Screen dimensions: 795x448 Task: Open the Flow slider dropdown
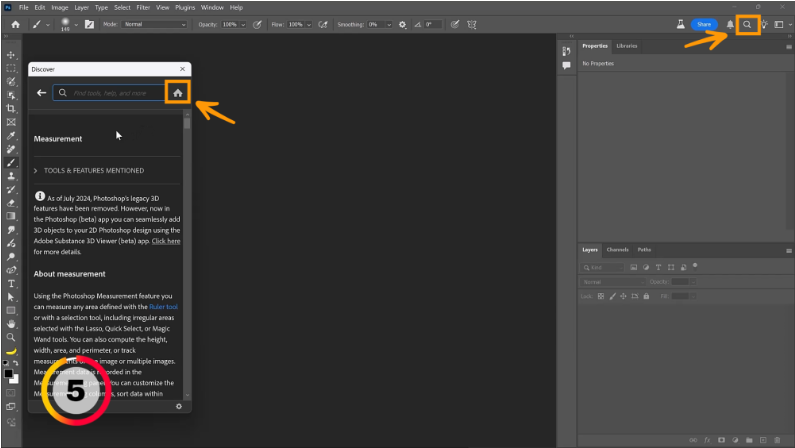tap(309, 24)
